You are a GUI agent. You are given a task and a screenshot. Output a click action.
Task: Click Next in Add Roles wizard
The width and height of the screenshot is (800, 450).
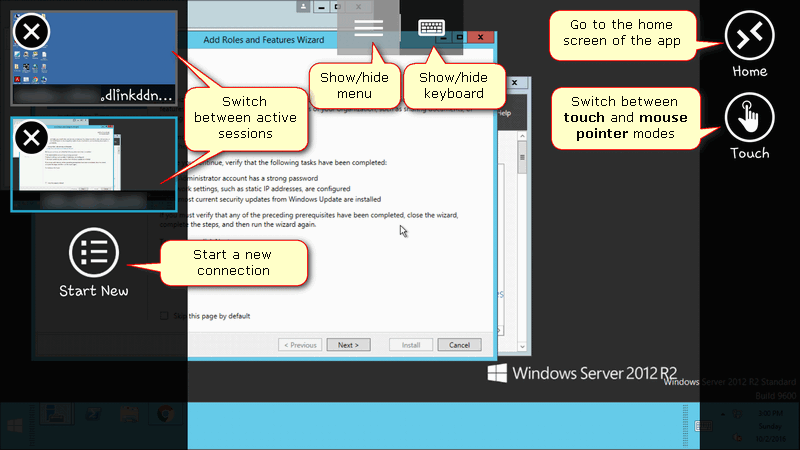[348, 345]
